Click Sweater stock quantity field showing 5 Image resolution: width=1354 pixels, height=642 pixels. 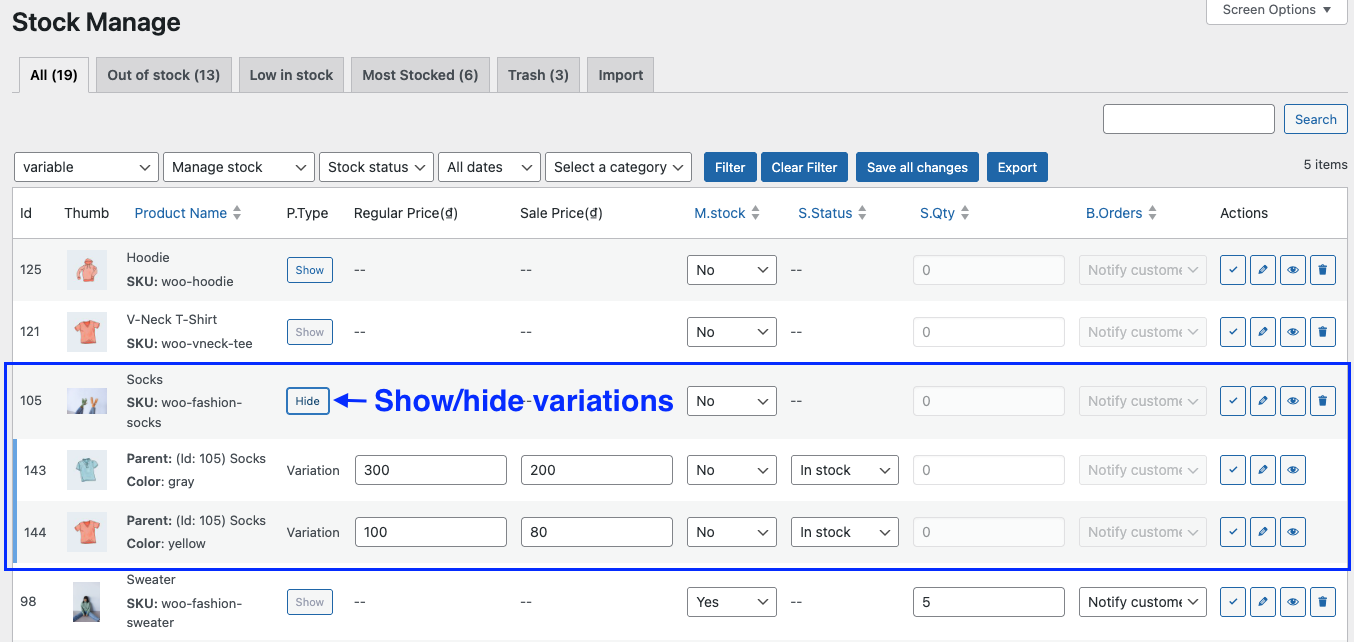tap(989, 602)
